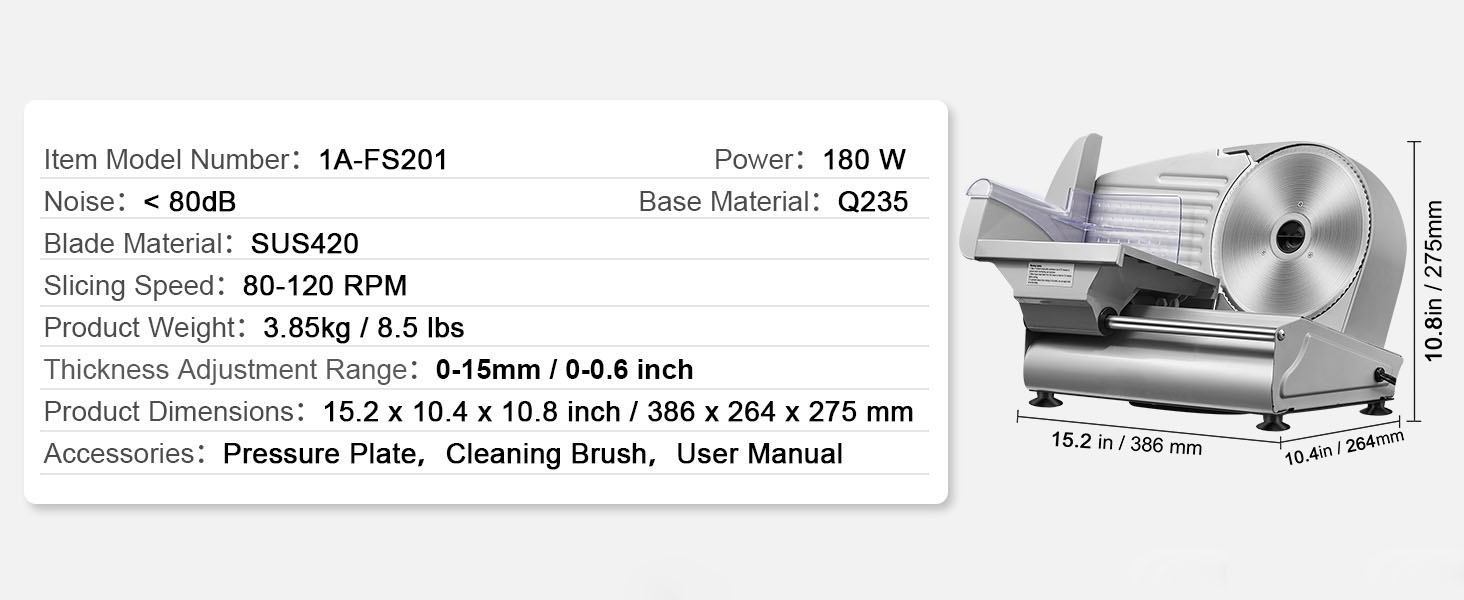
Task: Click the Accessories label
Action: pyautogui.click(x=118, y=454)
